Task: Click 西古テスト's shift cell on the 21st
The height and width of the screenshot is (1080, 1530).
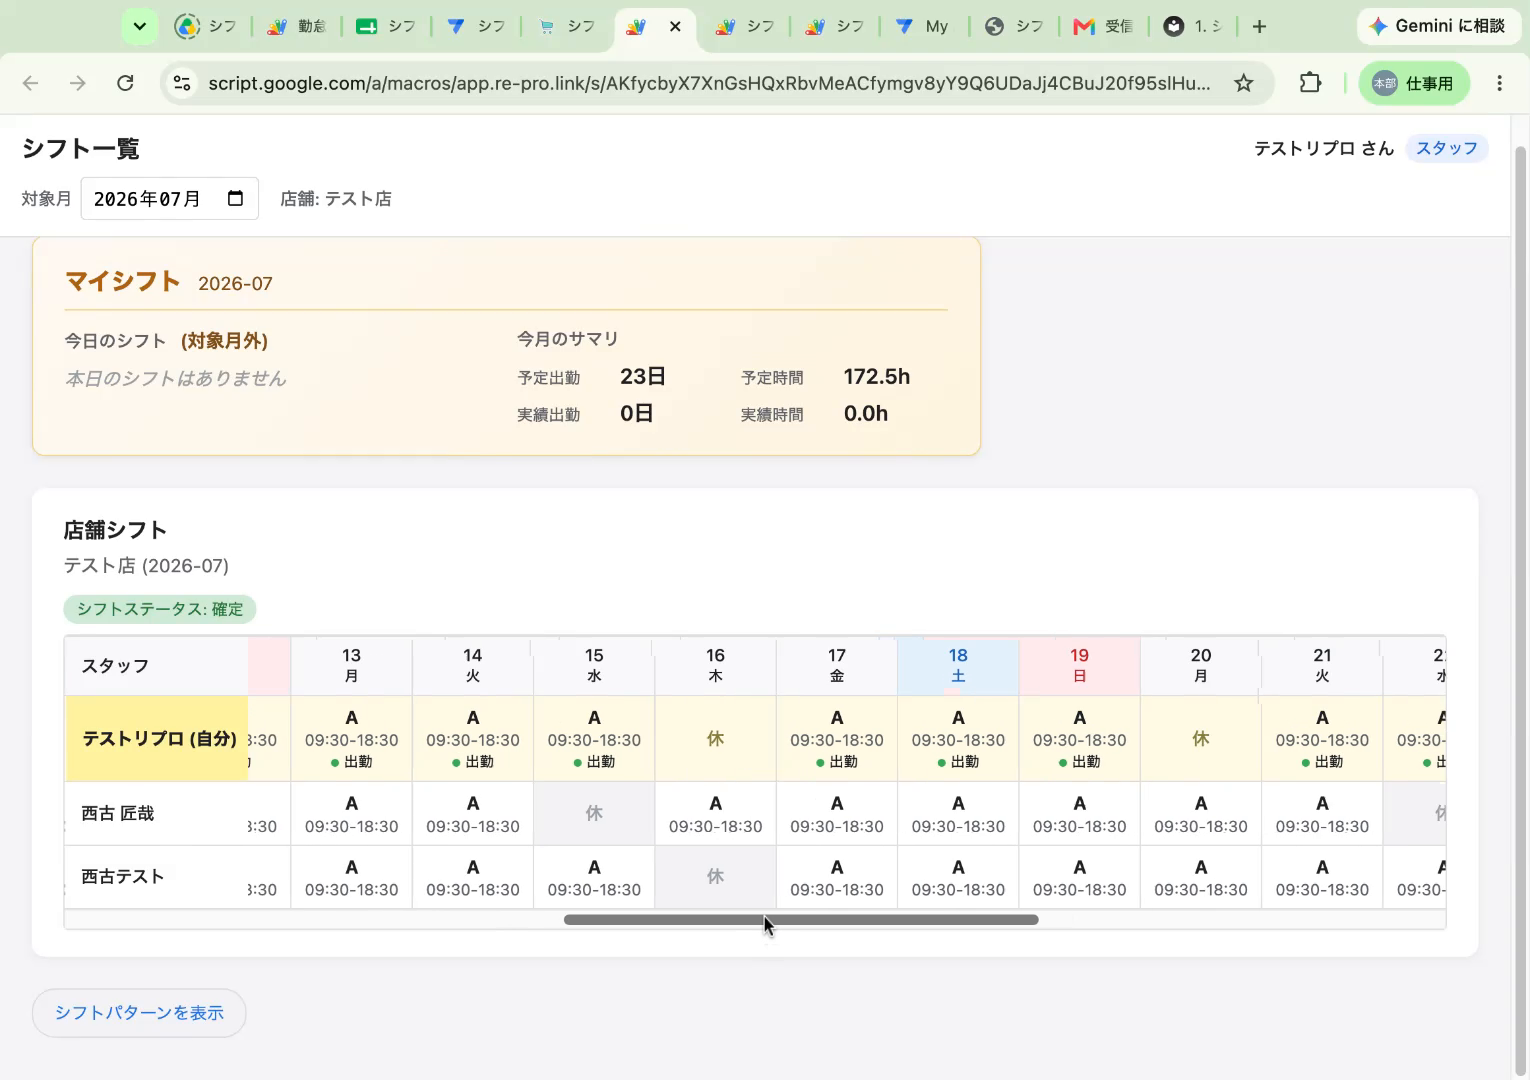Action: 1322,877
